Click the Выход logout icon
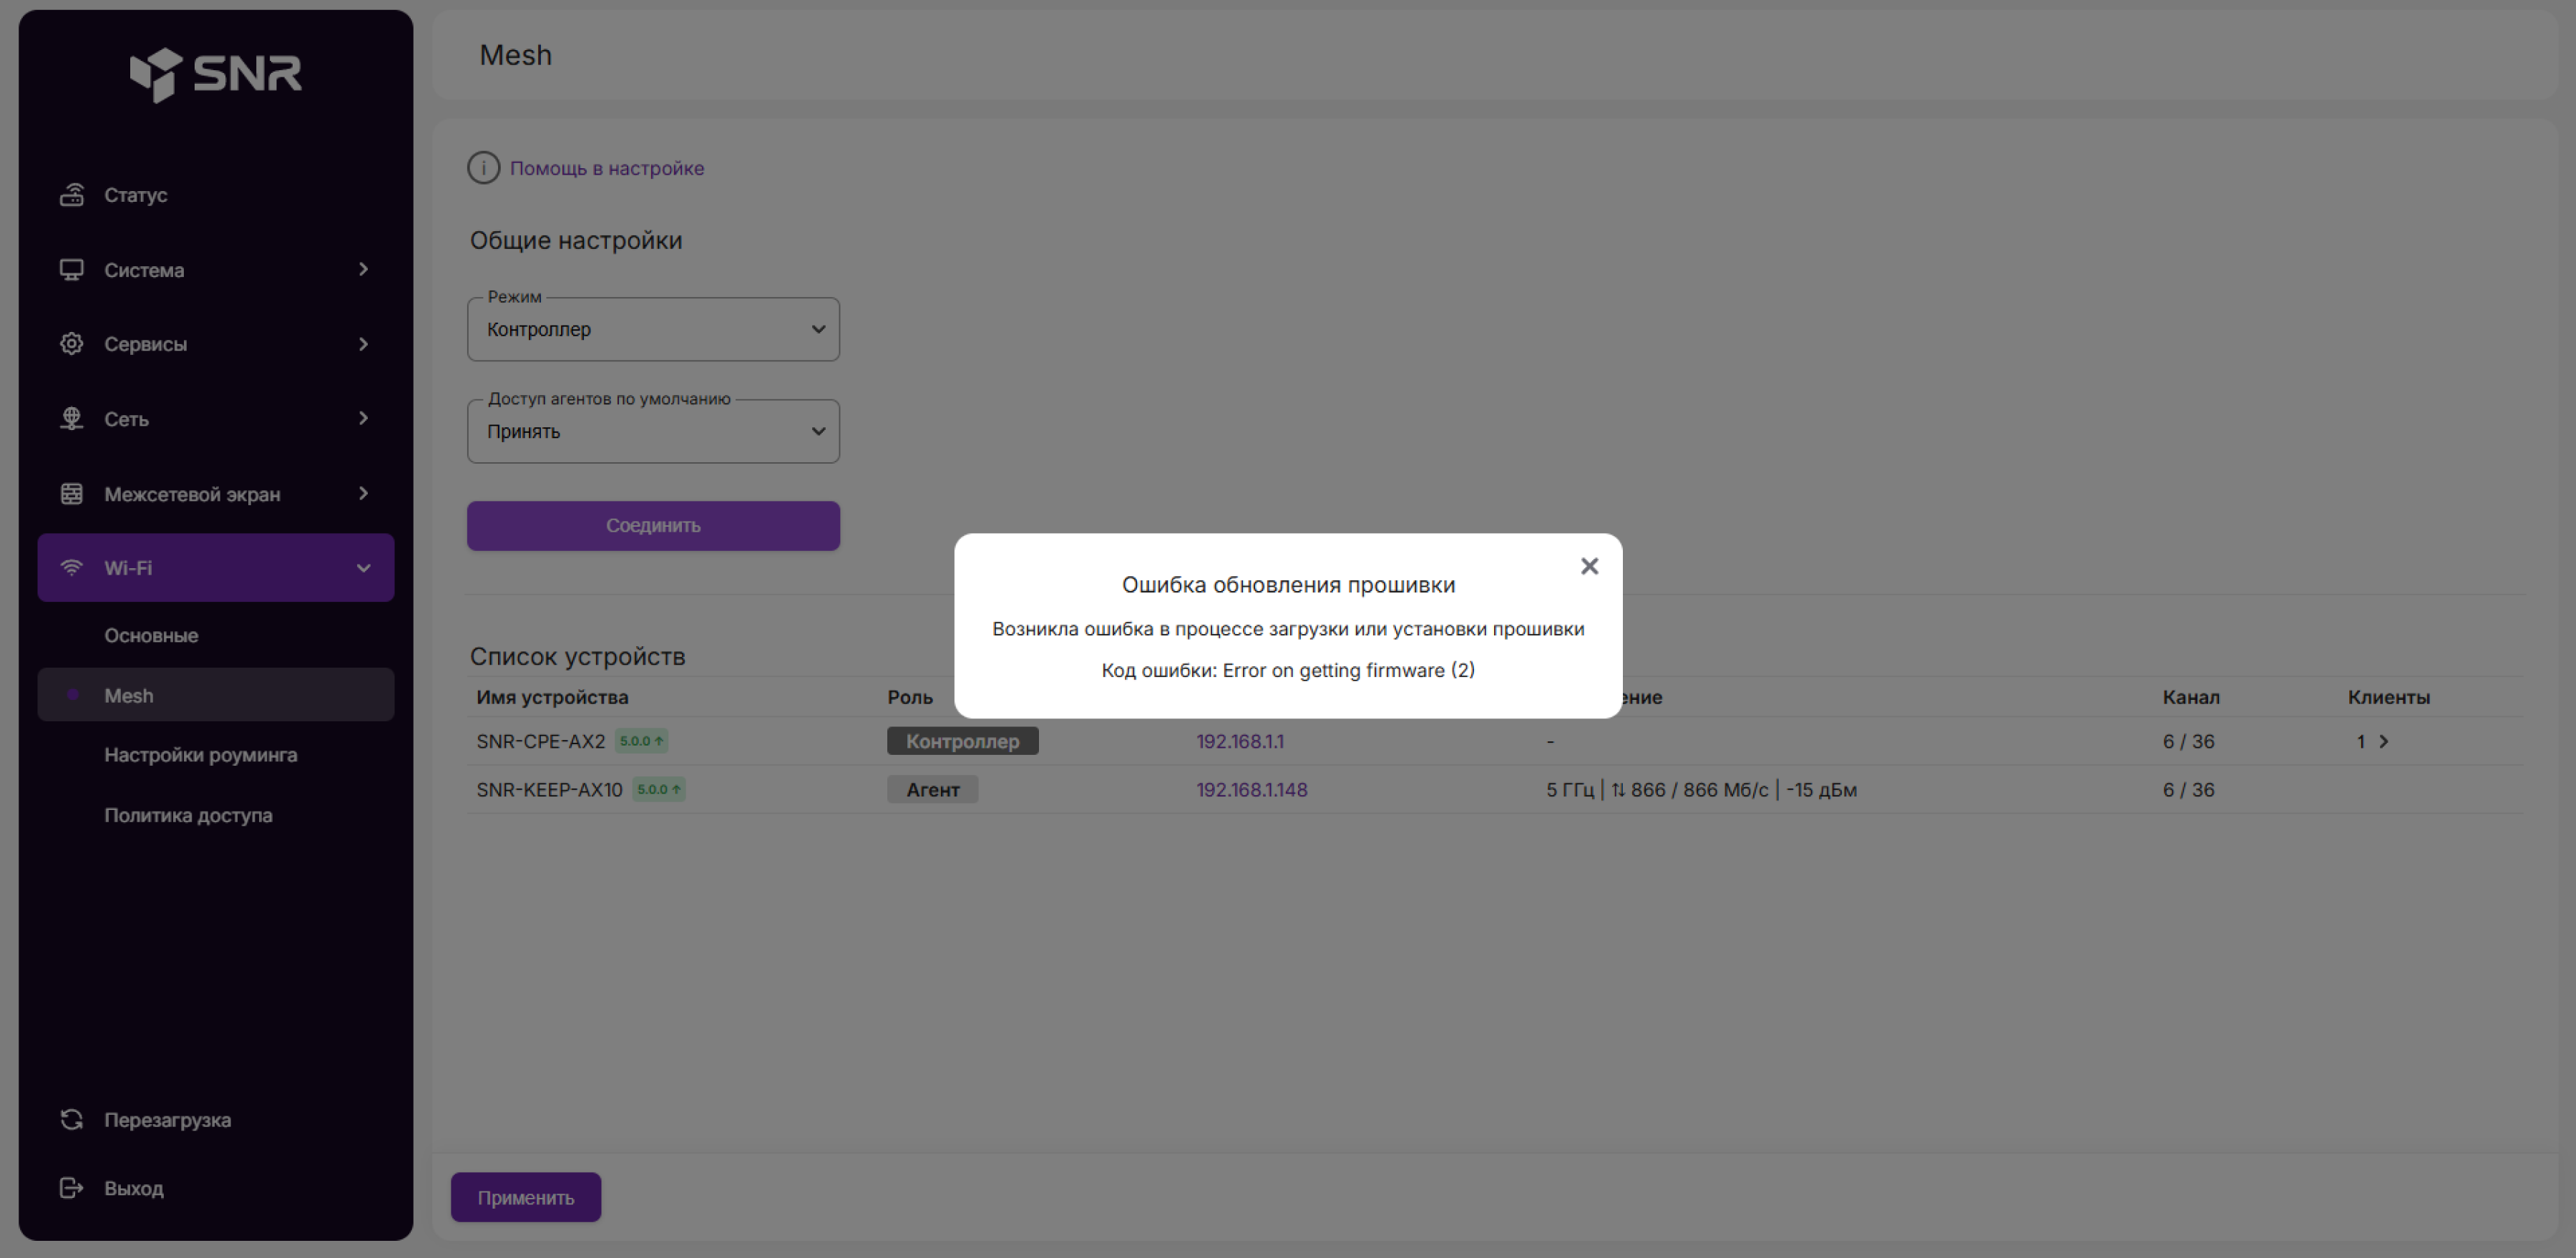 [x=71, y=1188]
